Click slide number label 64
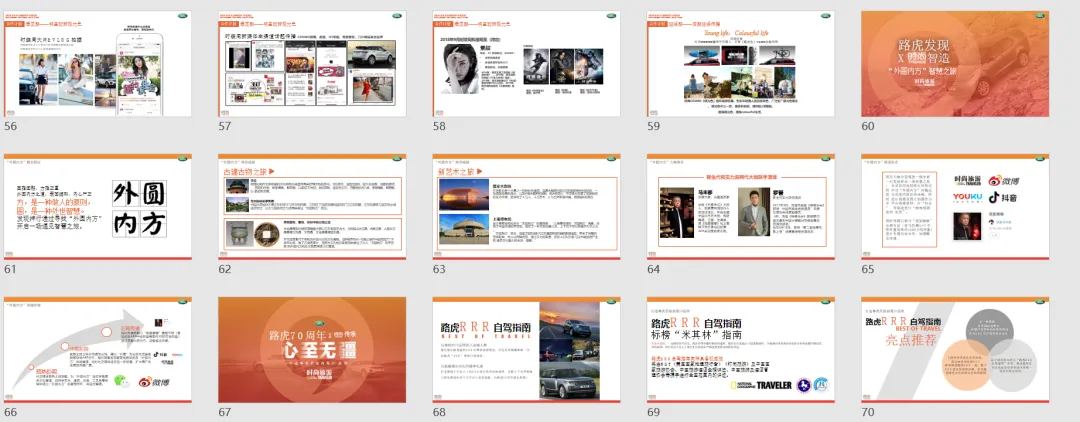The width and height of the screenshot is (1080, 422). (x=654, y=269)
